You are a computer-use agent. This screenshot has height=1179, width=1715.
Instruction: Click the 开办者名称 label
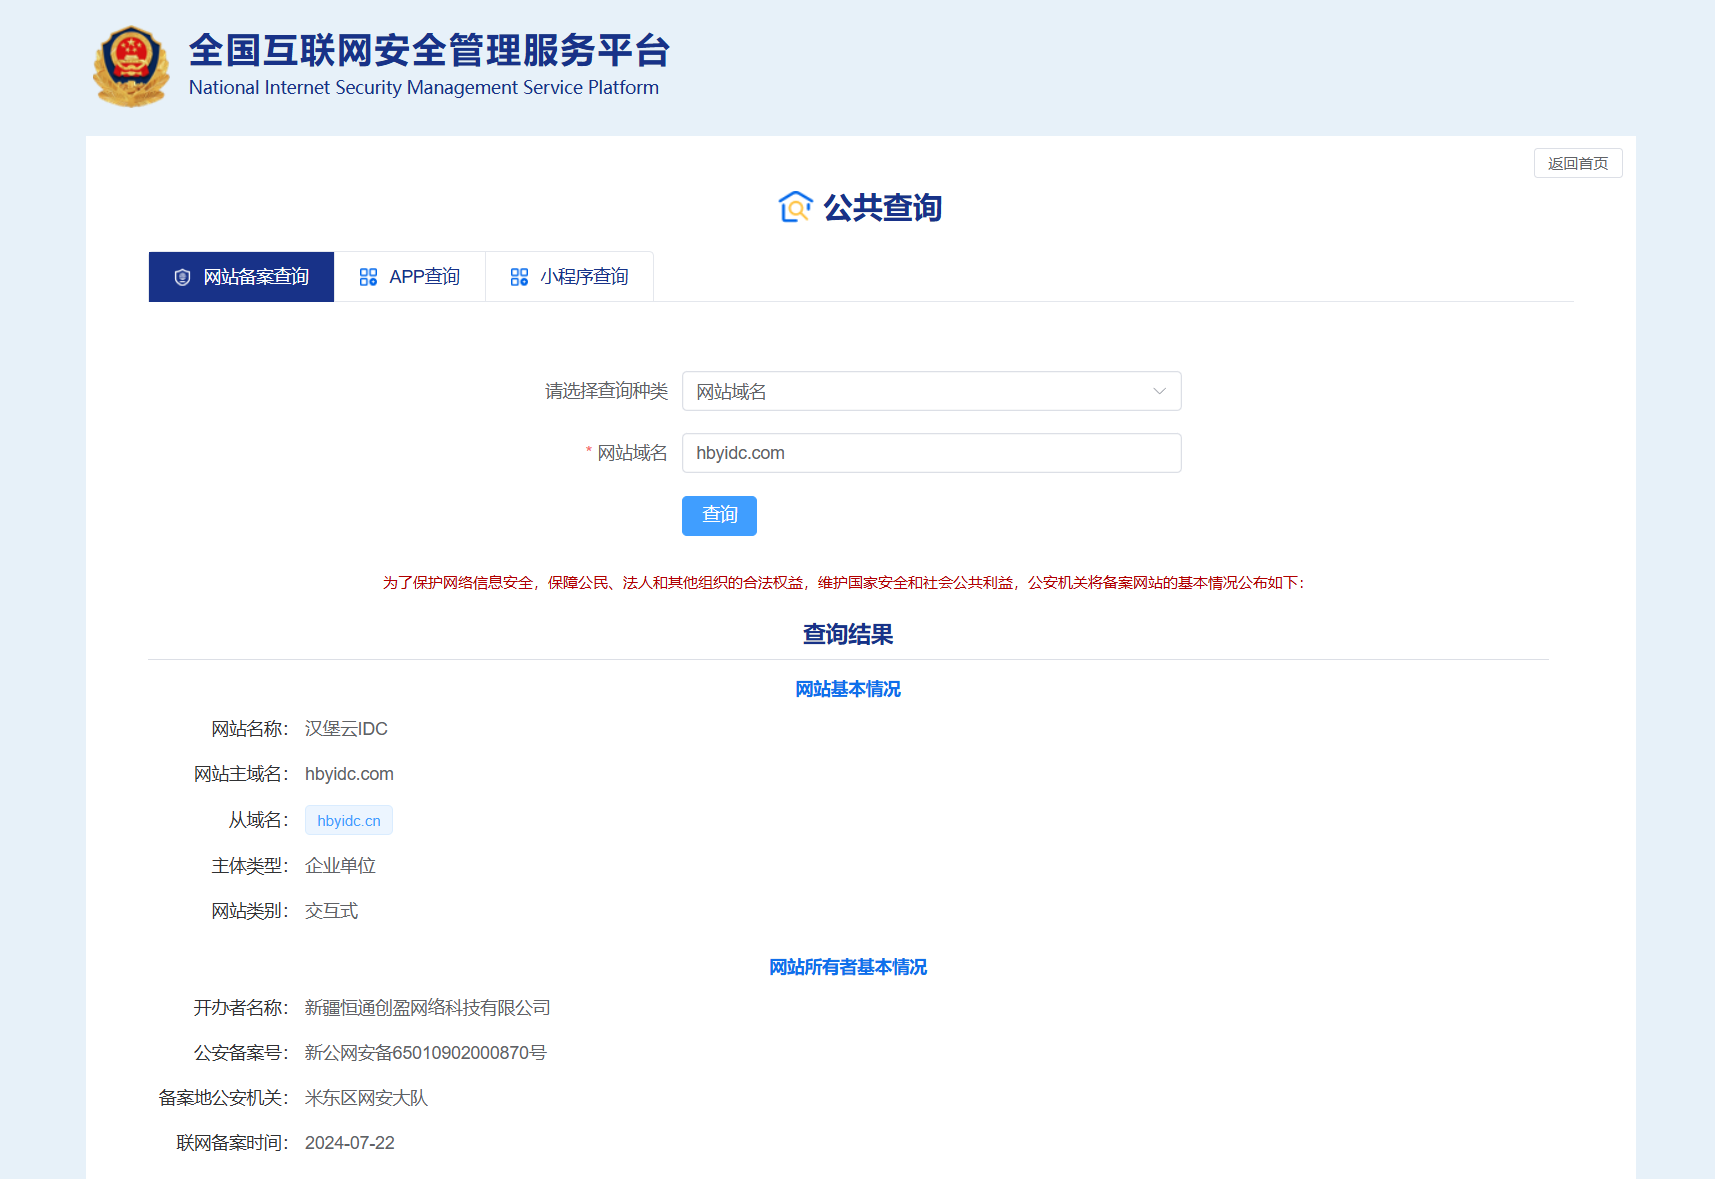point(241,1008)
